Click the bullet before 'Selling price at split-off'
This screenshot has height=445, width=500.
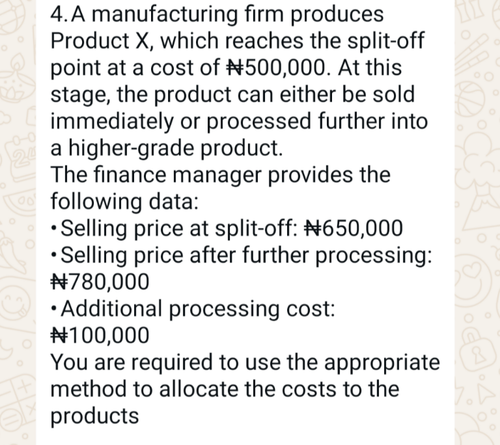tap(54, 229)
